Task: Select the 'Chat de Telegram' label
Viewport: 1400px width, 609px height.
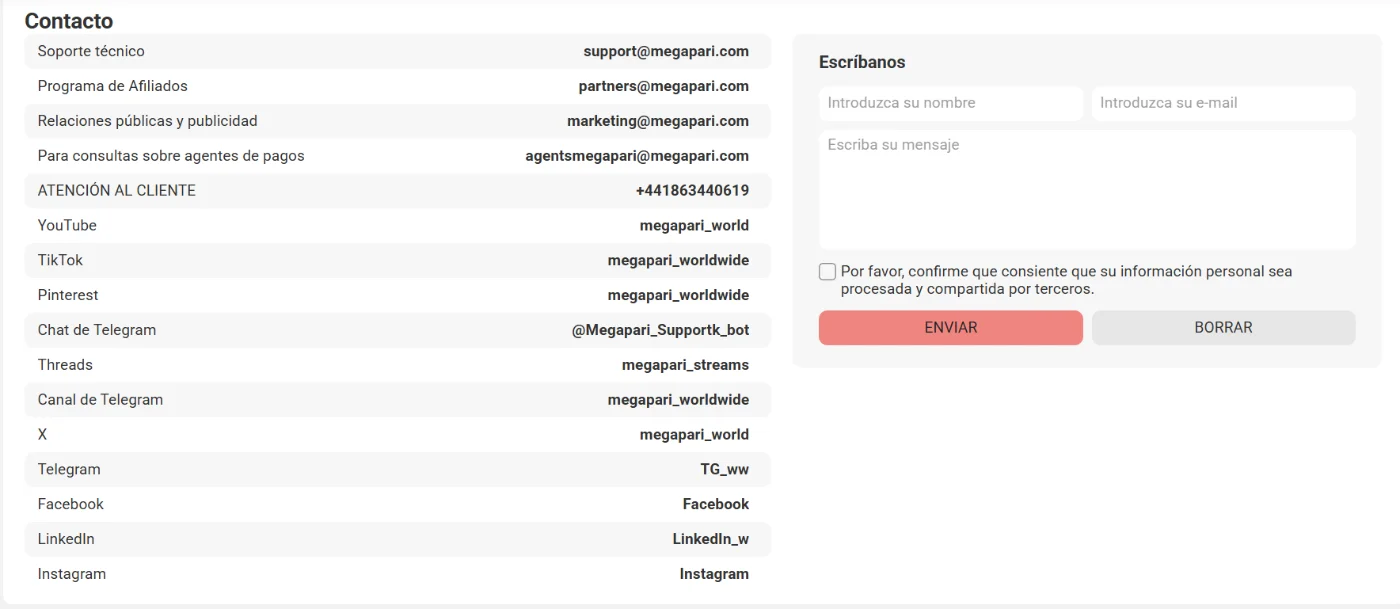Action: pos(97,330)
